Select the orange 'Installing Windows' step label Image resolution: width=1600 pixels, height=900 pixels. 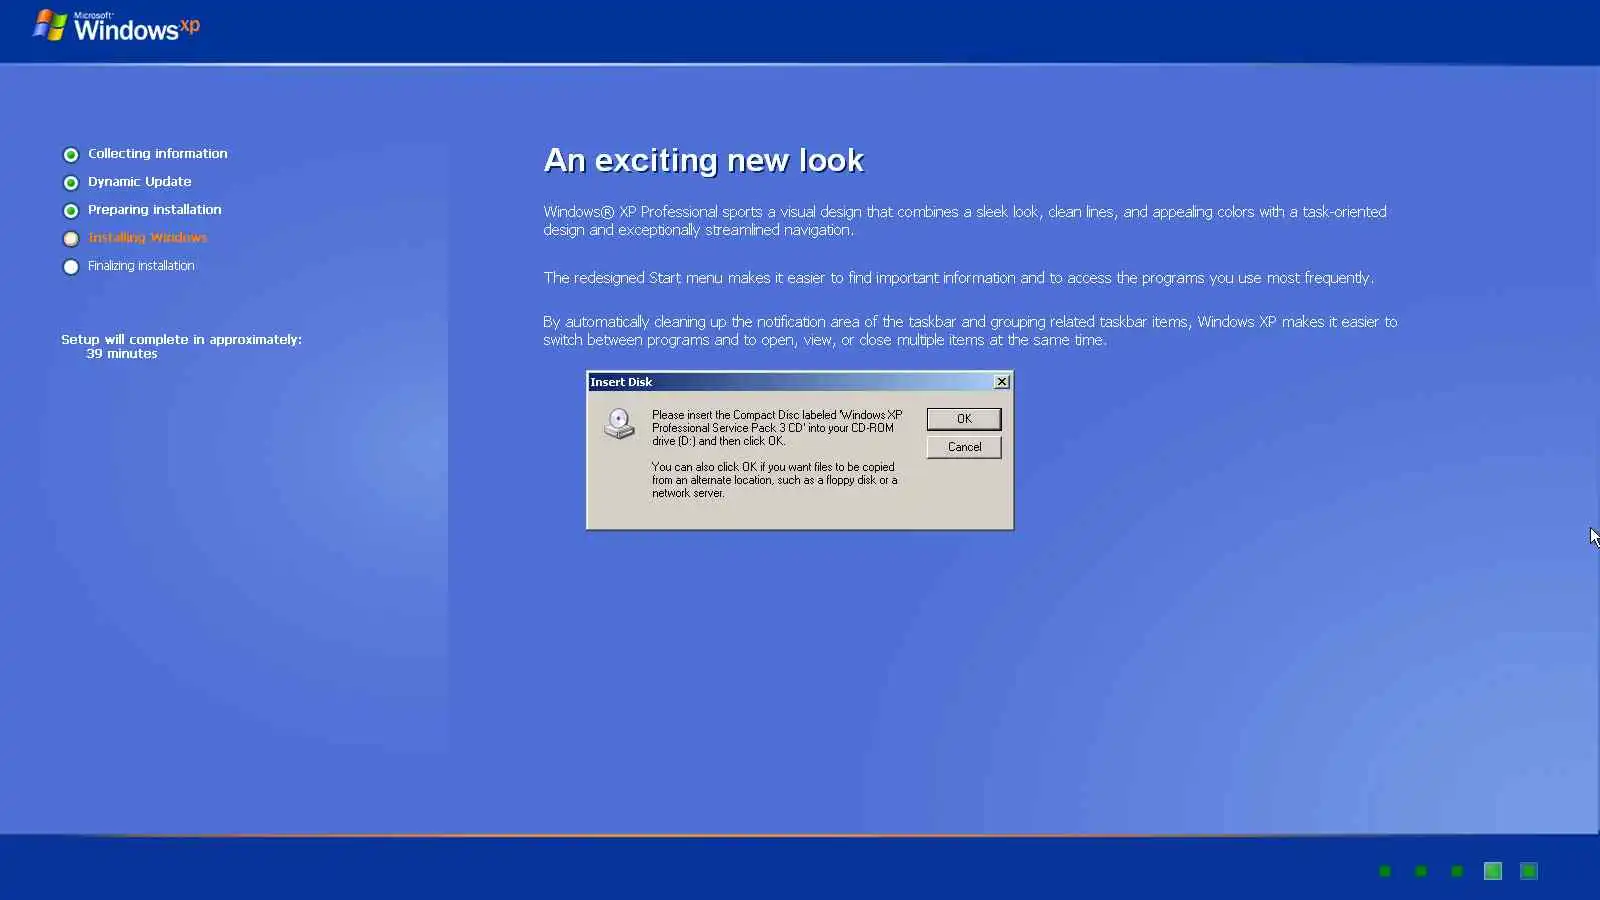click(x=147, y=238)
